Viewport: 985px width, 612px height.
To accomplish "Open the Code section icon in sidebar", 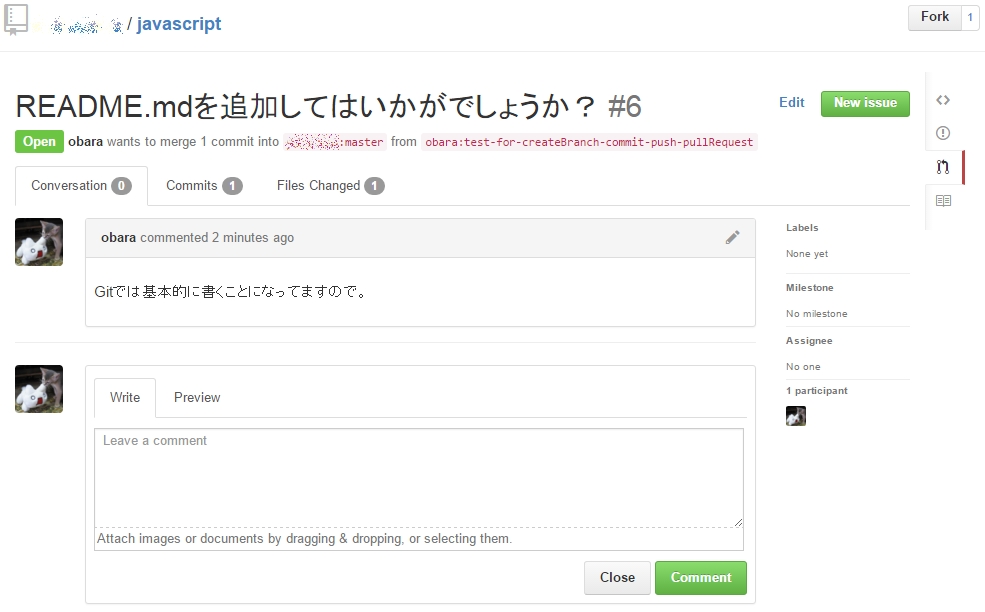I will click(943, 101).
